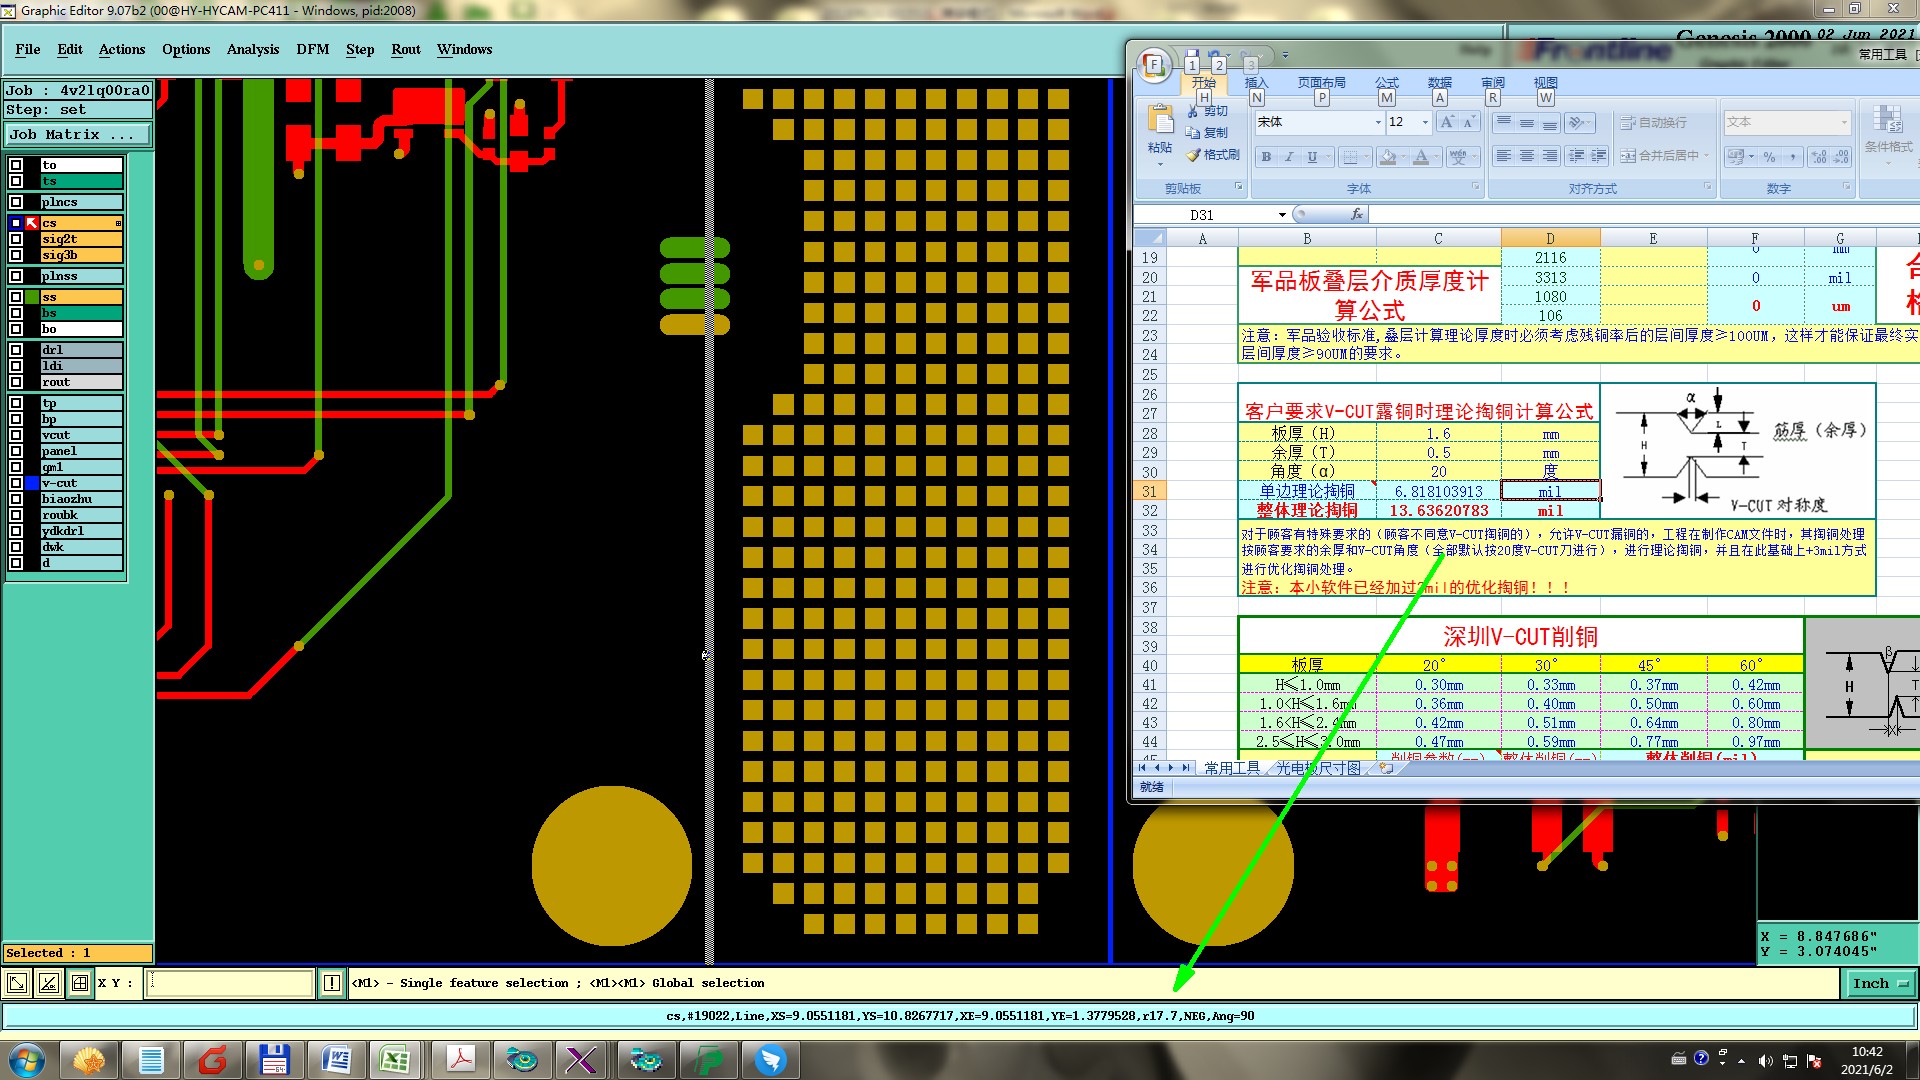Select the bo layer name
Viewport: 1920px width, 1080px height.
[81, 329]
